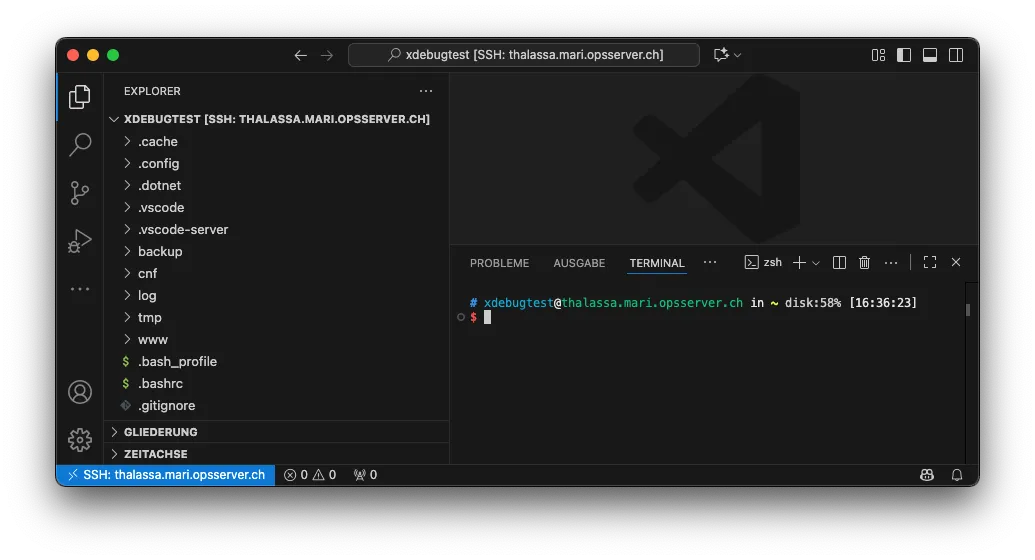Go back with the left arrow
This screenshot has width=1035, height=560.
click(x=300, y=55)
